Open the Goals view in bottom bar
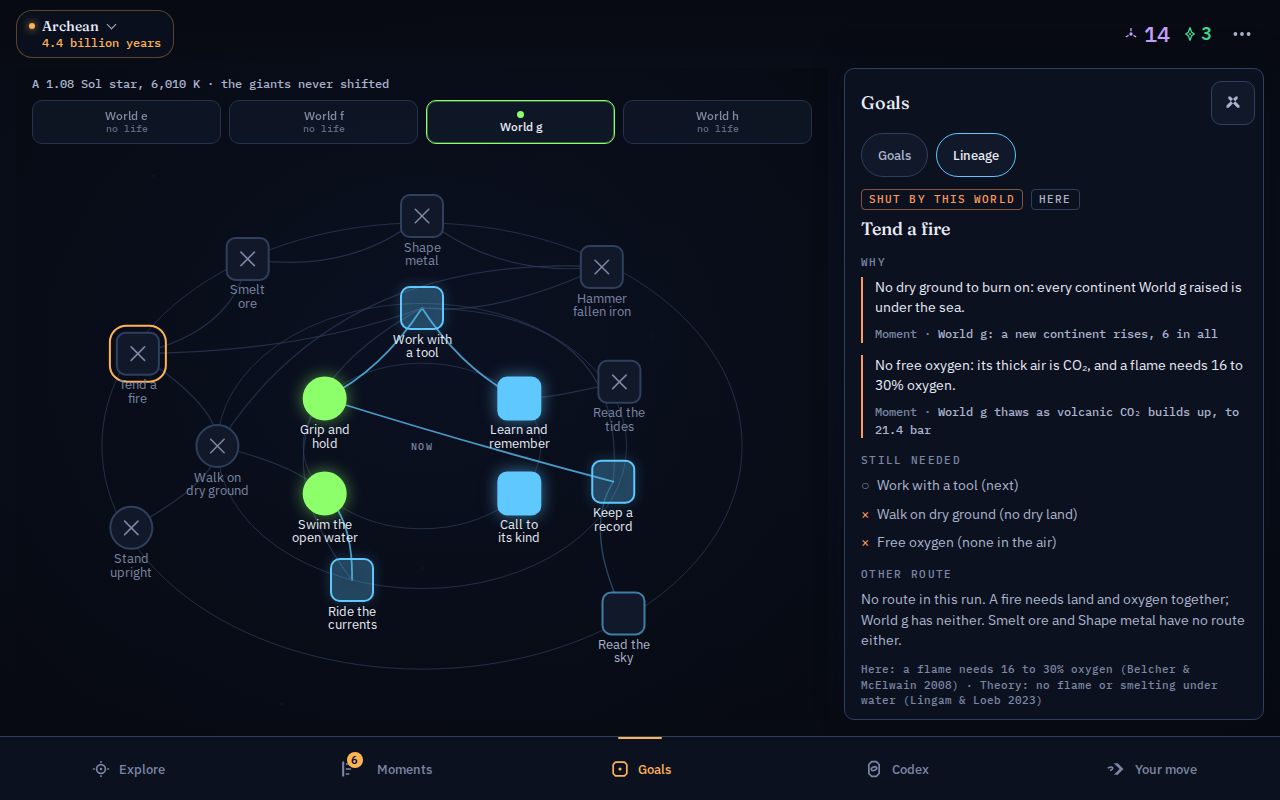 click(641, 769)
